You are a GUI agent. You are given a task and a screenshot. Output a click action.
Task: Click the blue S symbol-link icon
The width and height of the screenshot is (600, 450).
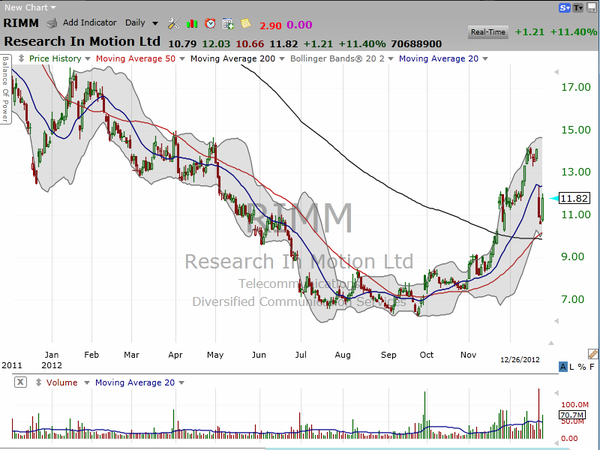point(564,8)
